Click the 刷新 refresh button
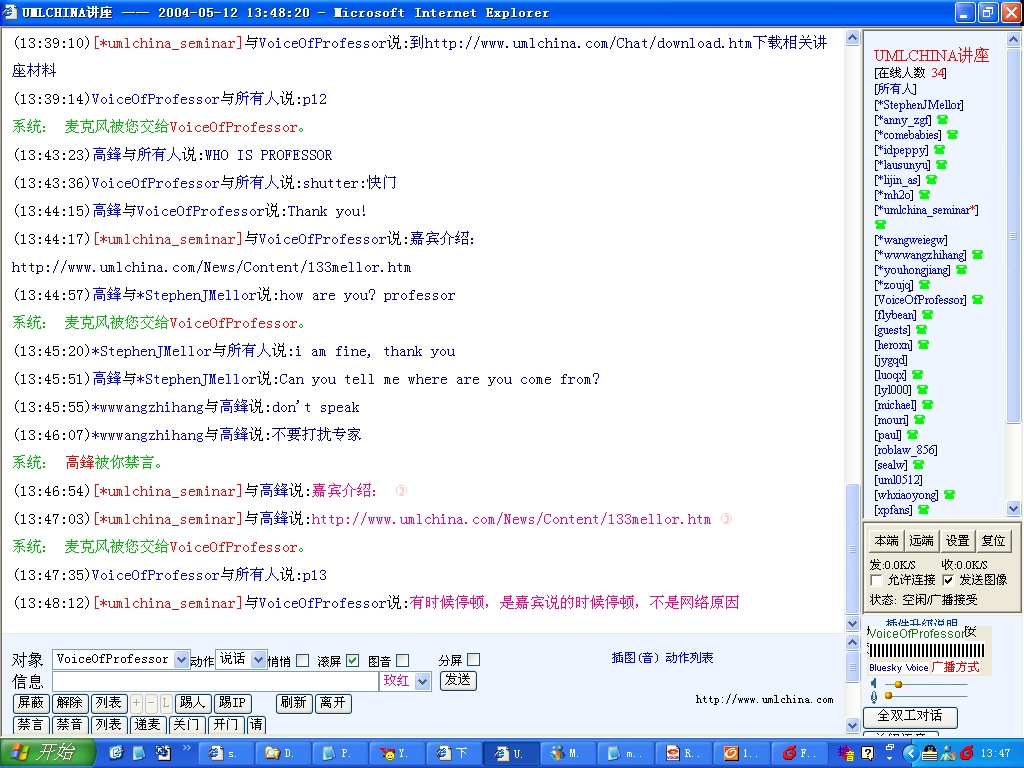Screen dimensions: 1024x768 click(x=294, y=703)
